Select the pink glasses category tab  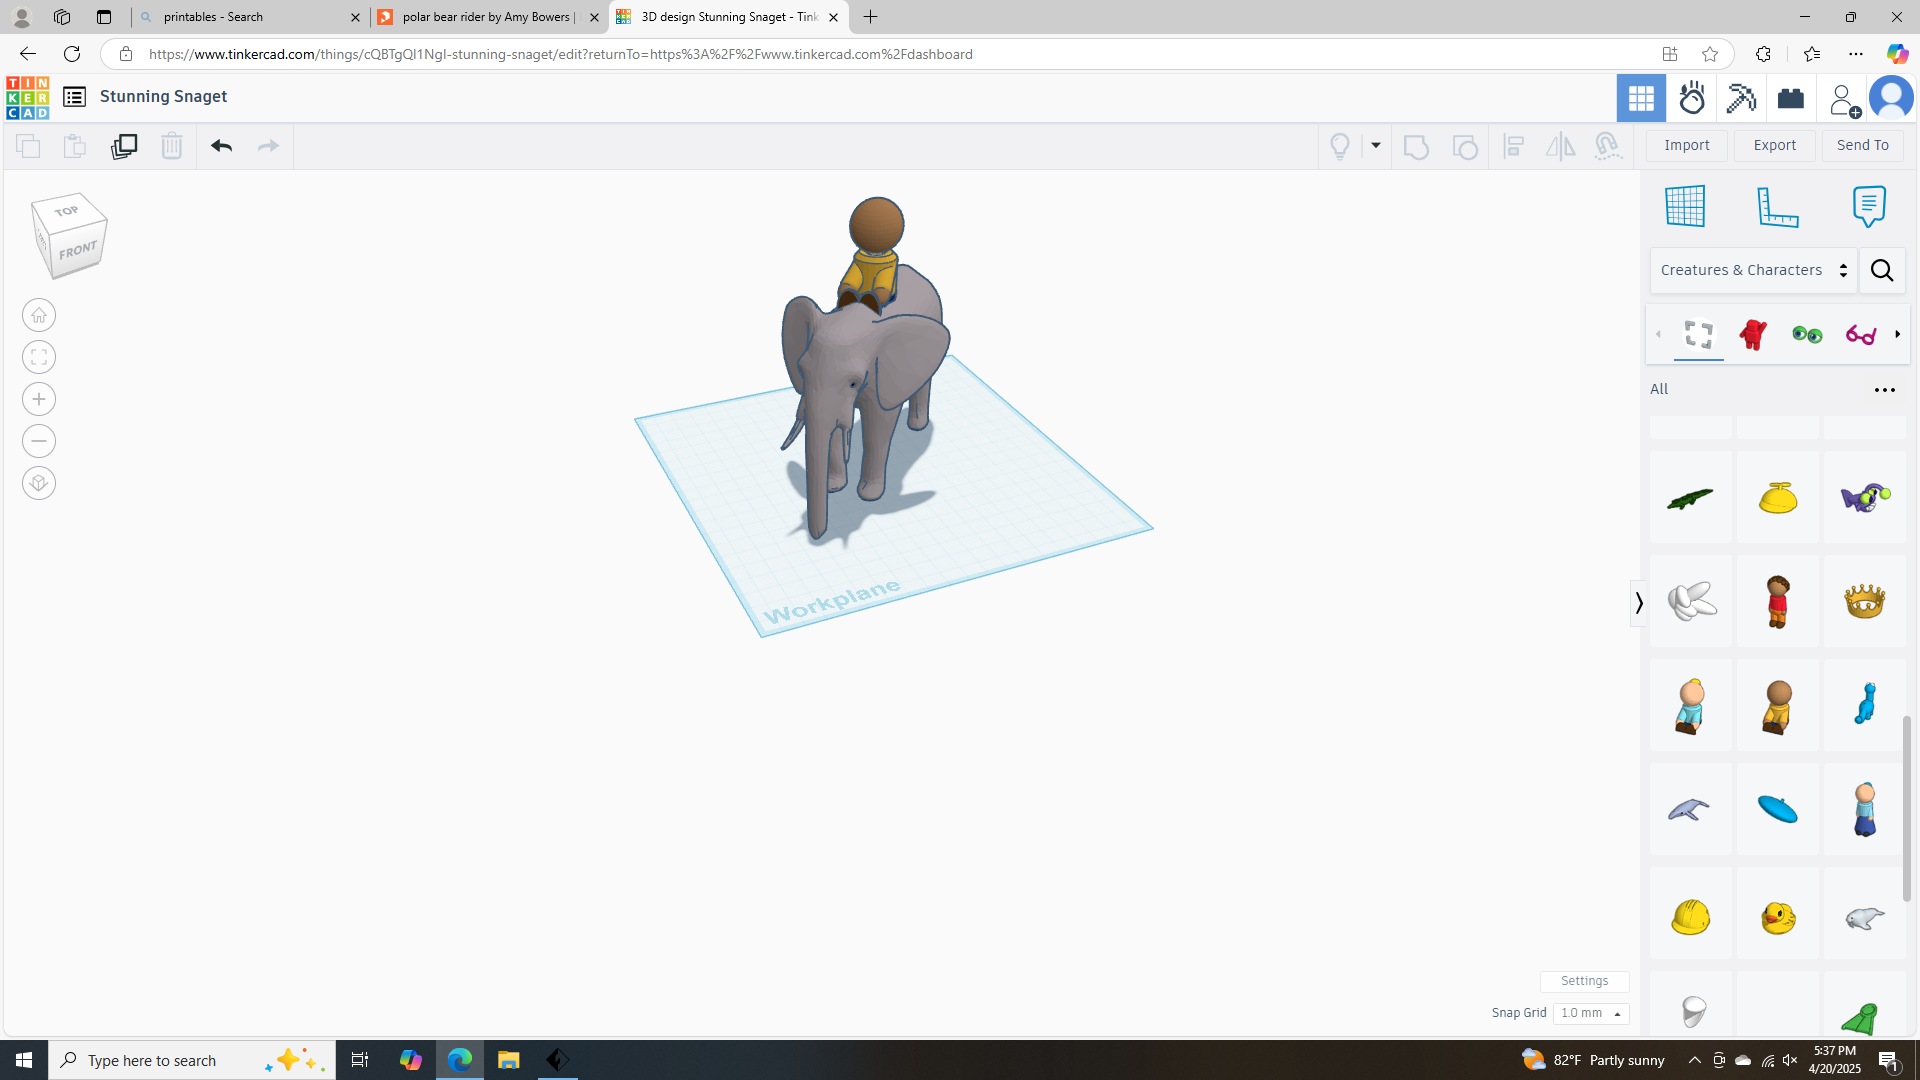click(x=1861, y=334)
